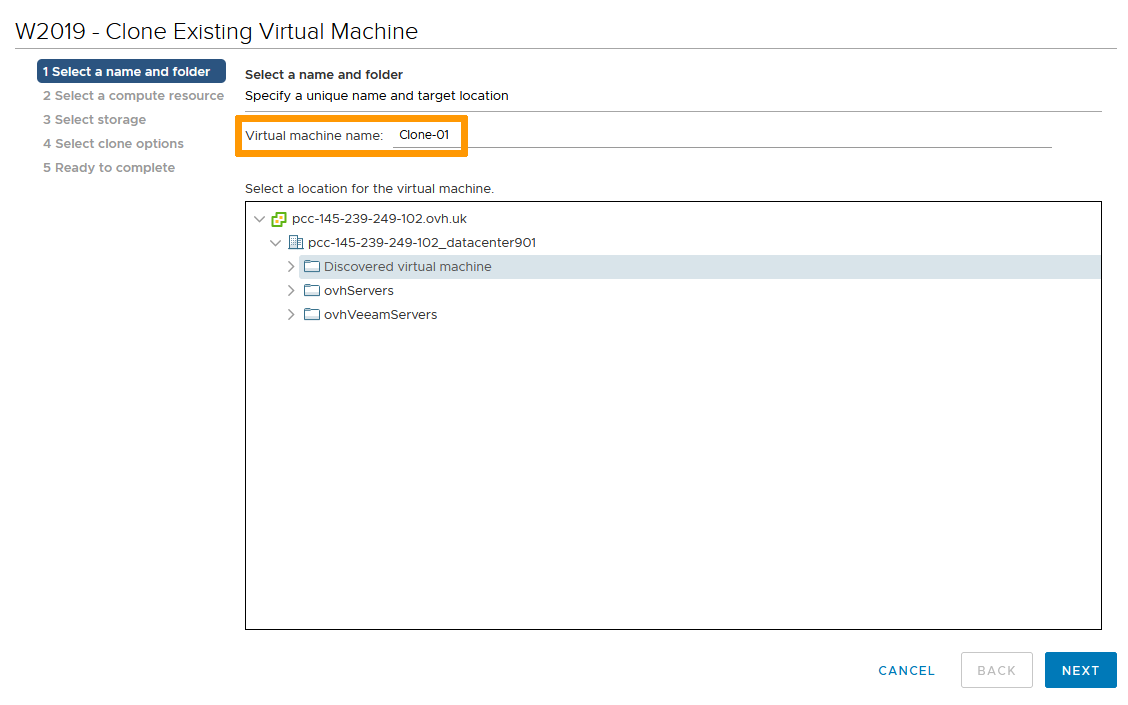Click the datacenter901 building icon

[x=295, y=243]
